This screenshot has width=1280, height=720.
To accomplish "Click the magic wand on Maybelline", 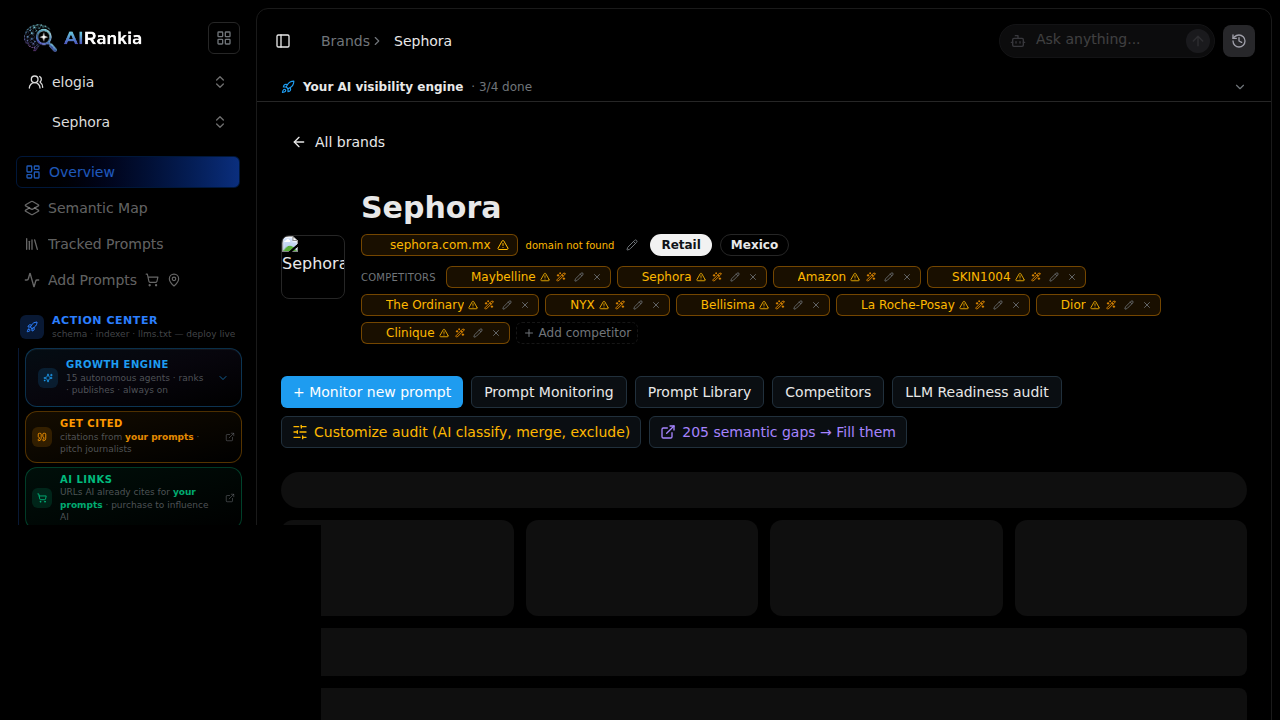I will (562, 277).
